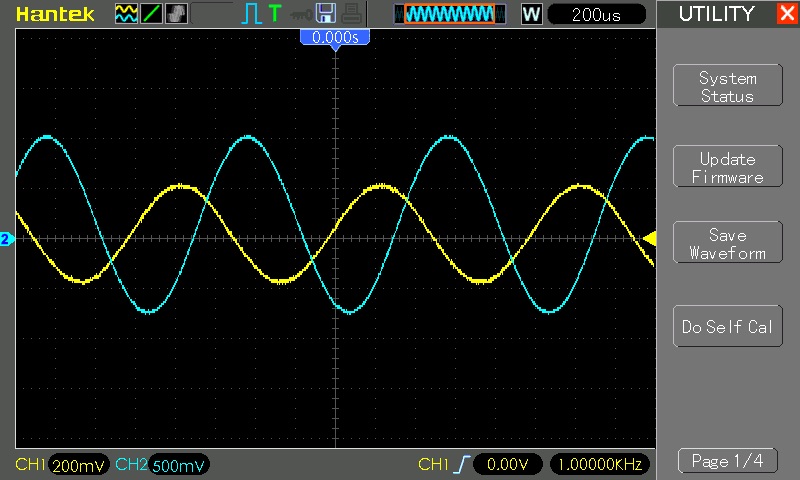Viewport: 800px width, 480px height.
Task: Click the green T trigger status icon
Action: click(x=274, y=13)
